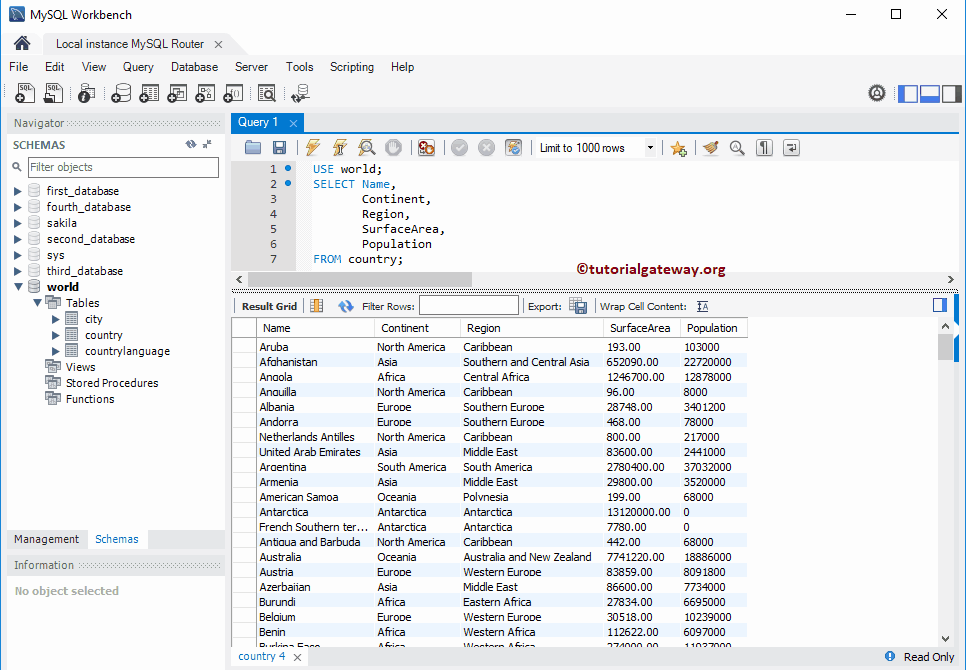
Task: Expand the country table node
Action: 56,335
